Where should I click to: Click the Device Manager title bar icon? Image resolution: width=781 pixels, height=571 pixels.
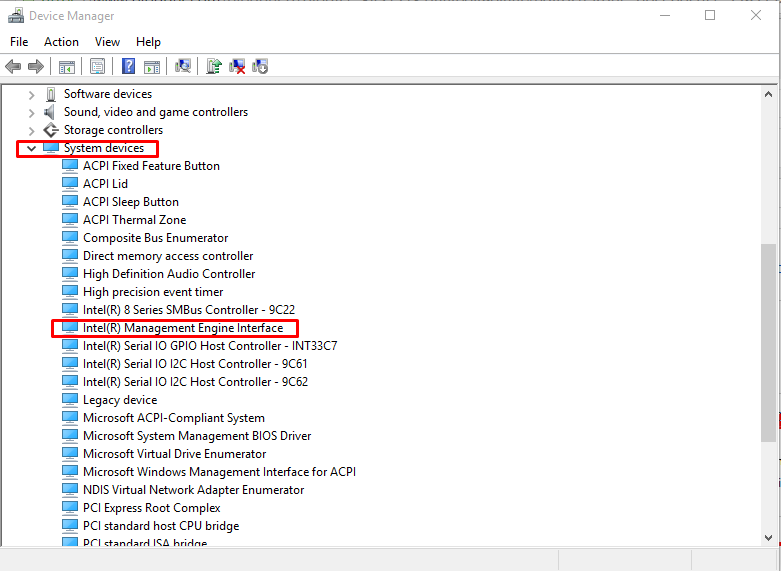click(15, 16)
